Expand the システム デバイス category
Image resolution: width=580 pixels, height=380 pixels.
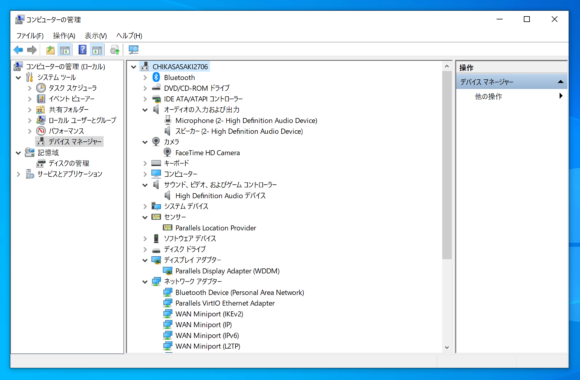(145, 206)
